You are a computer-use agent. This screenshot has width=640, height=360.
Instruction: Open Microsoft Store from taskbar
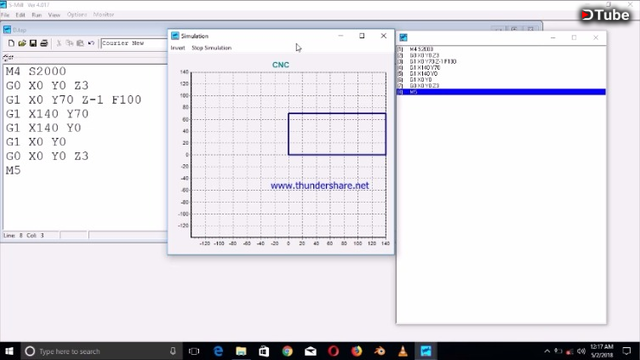point(264,351)
